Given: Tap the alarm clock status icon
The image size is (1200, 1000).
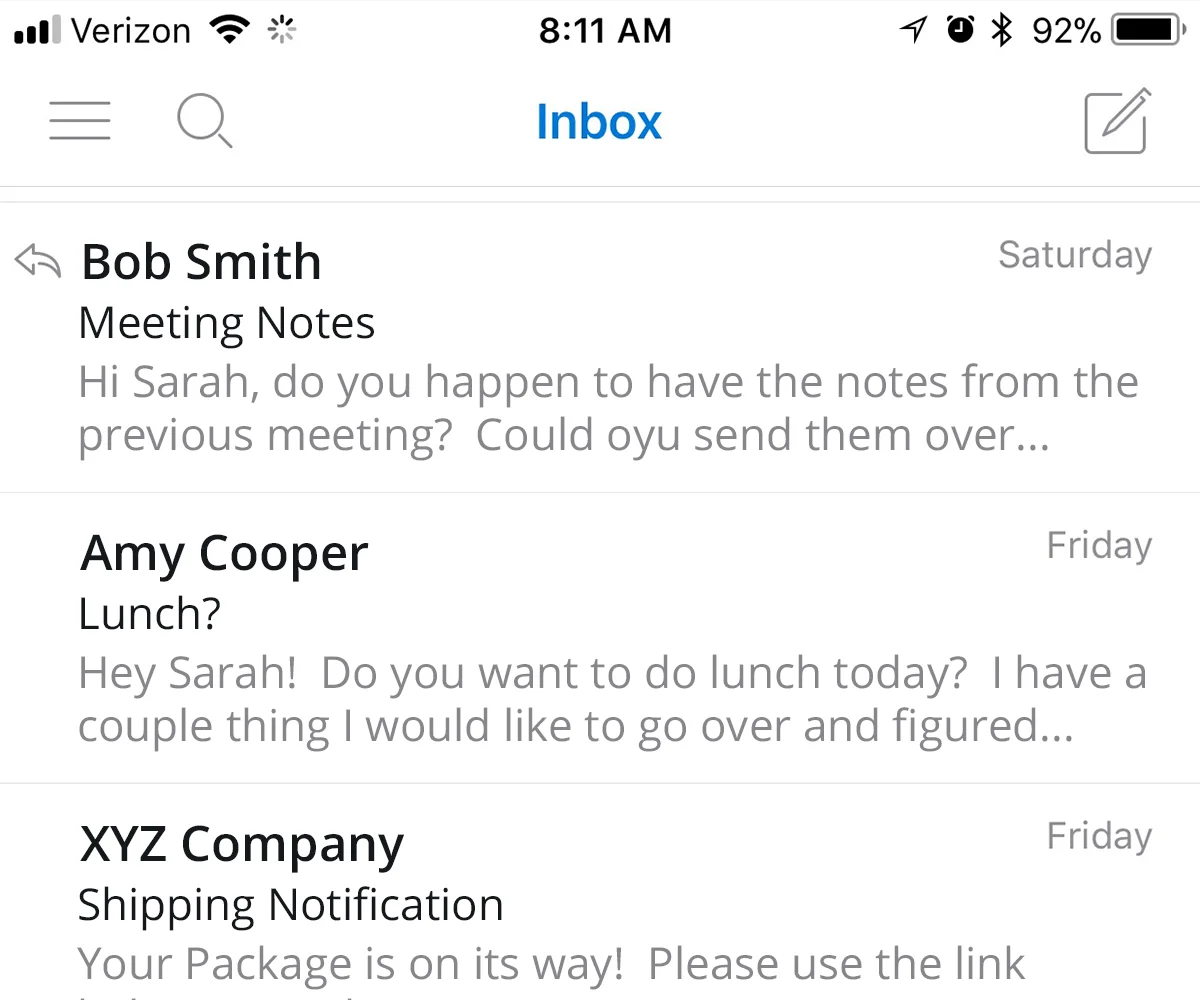Looking at the screenshot, I should click(960, 31).
